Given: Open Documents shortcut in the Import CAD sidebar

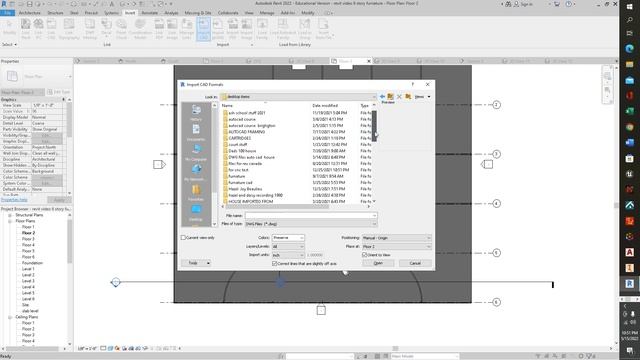Looking at the screenshot, I should [196, 132].
